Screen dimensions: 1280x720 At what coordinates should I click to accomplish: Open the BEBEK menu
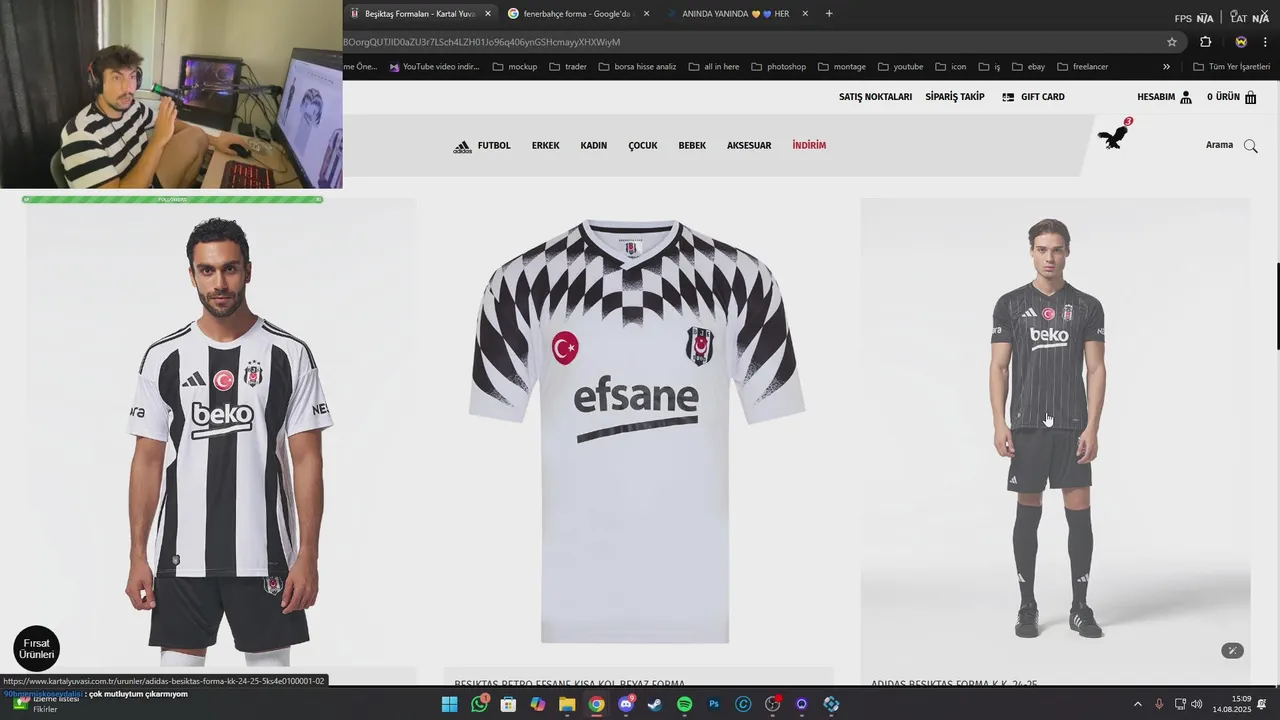(692, 146)
